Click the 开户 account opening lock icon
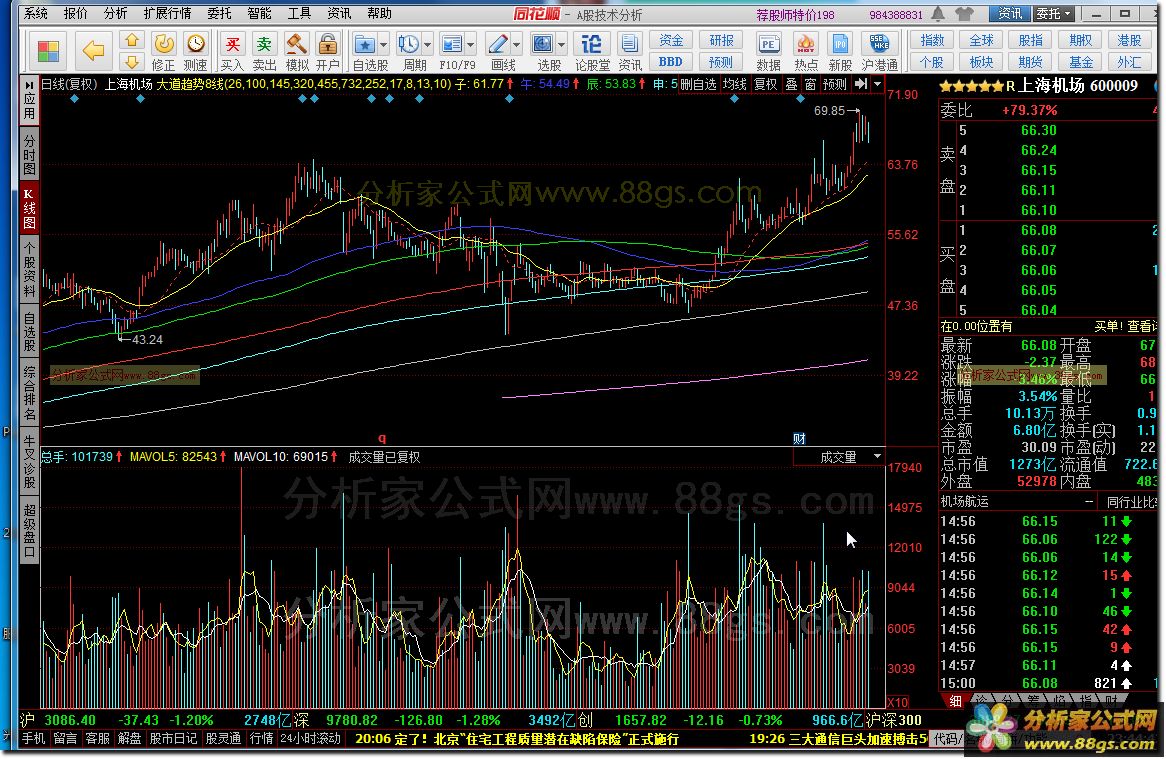Screen dimensions: 1166x759 tap(327, 51)
